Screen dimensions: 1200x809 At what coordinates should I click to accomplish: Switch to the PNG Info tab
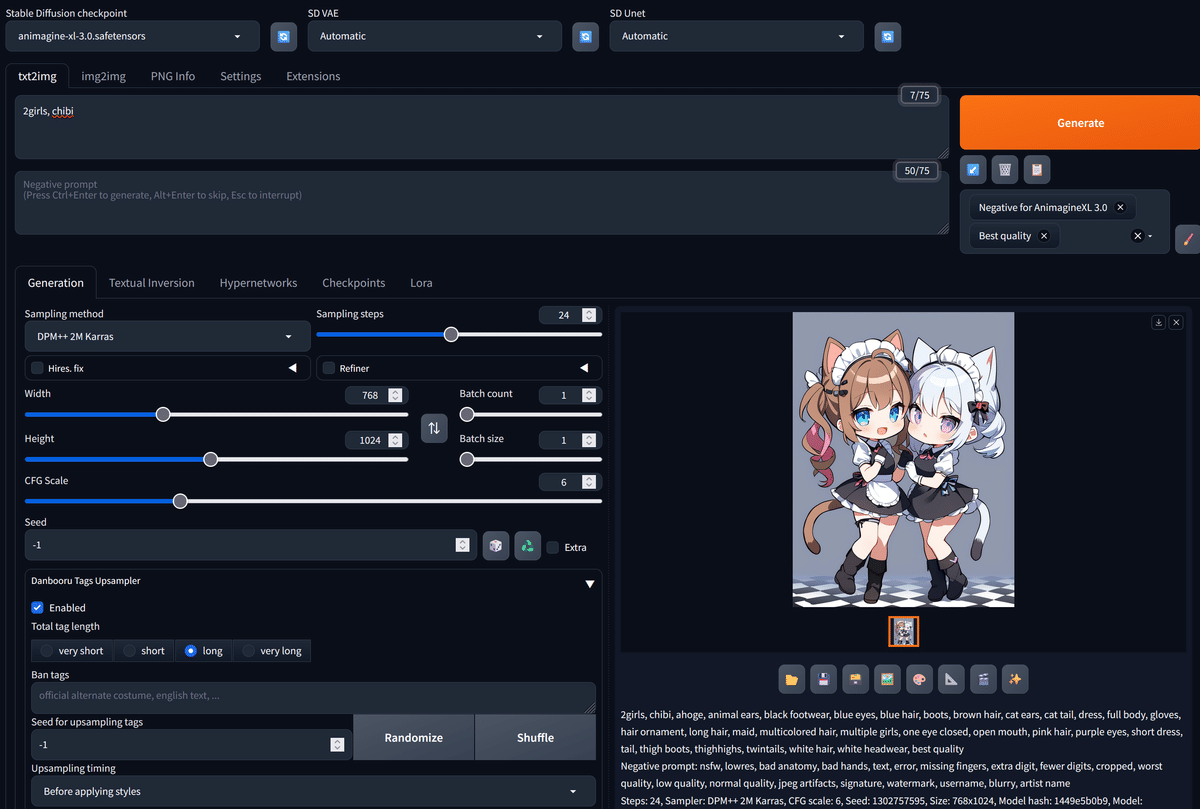click(172, 75)
